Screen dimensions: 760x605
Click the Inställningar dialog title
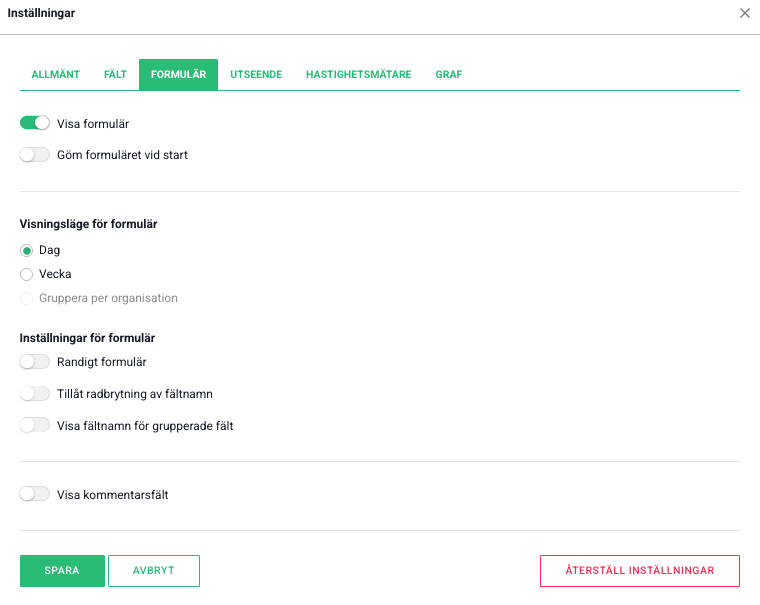pyautogui.click(x=41, y=13)
